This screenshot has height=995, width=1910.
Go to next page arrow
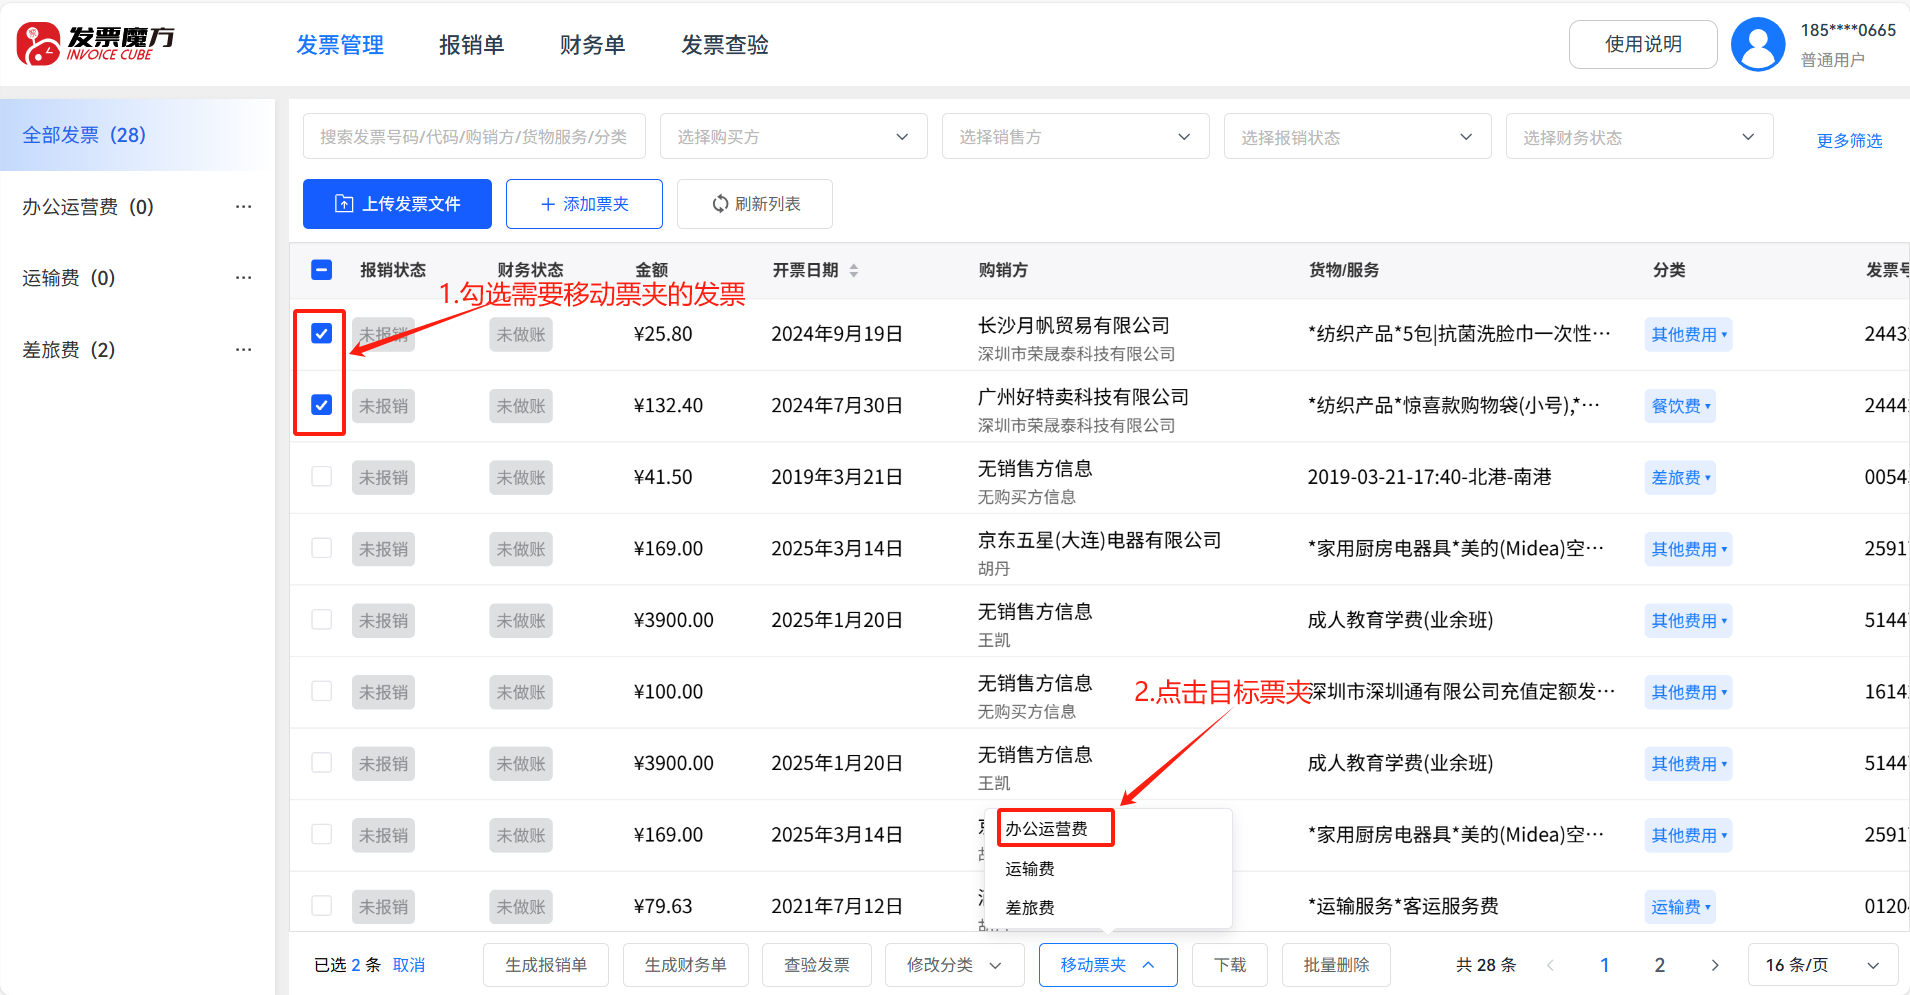point(1714,965)
